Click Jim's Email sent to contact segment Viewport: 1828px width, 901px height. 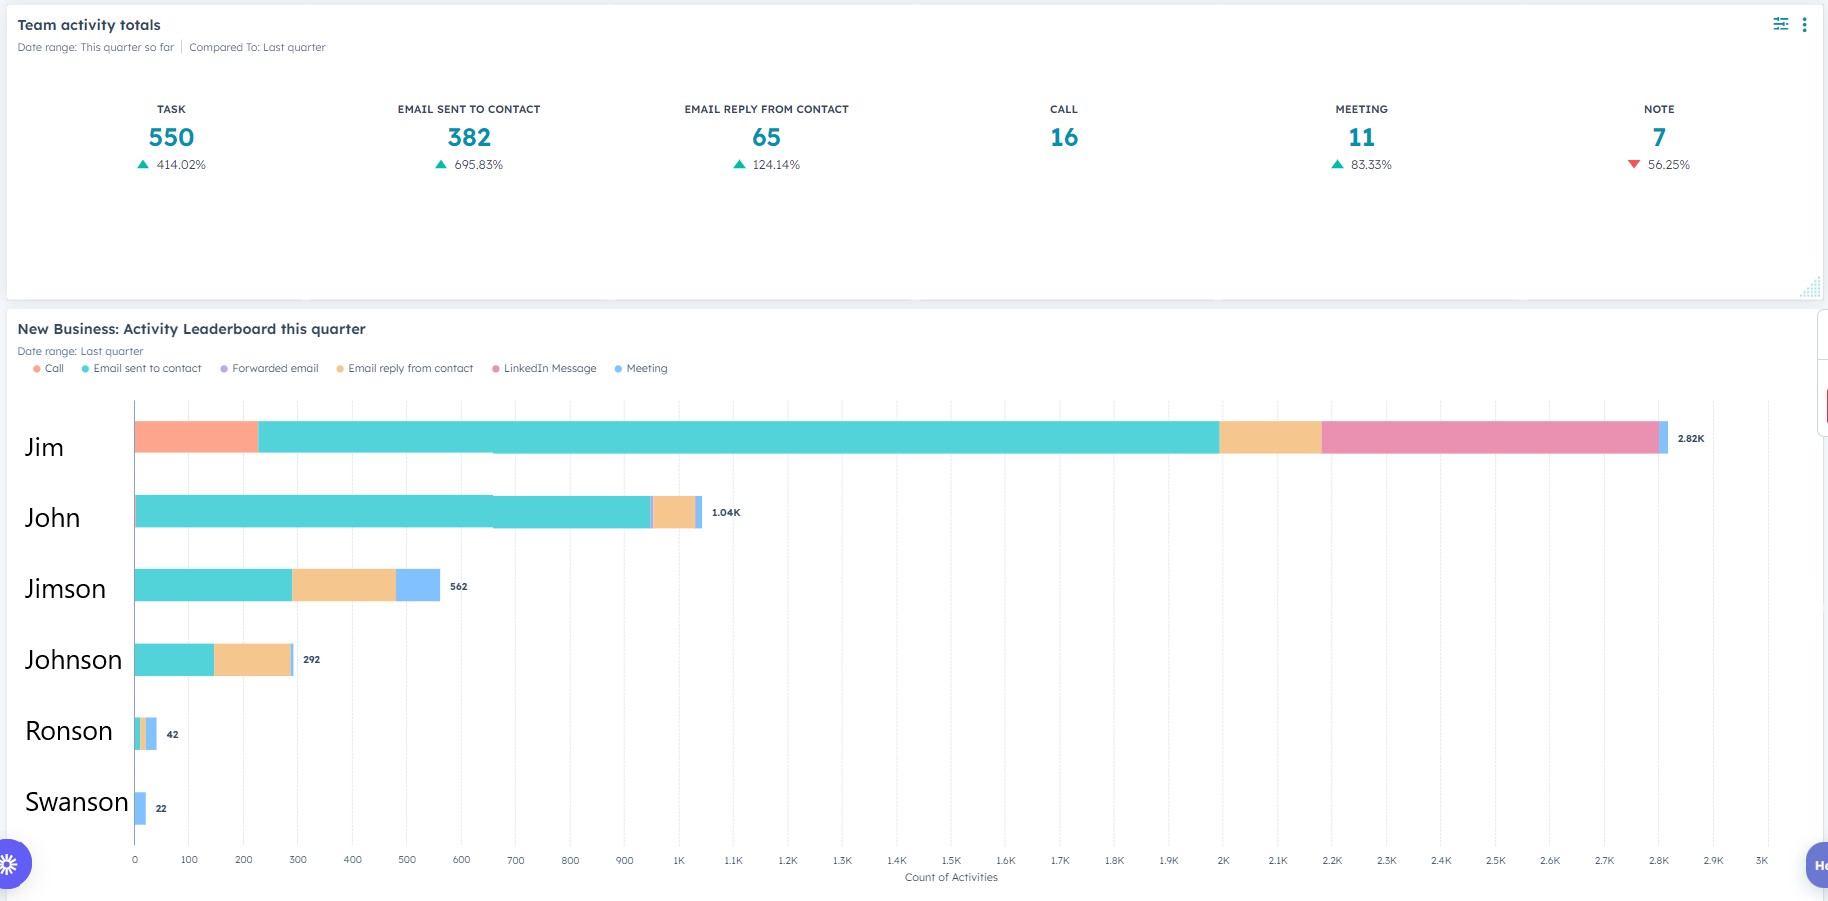click(738, 437)
